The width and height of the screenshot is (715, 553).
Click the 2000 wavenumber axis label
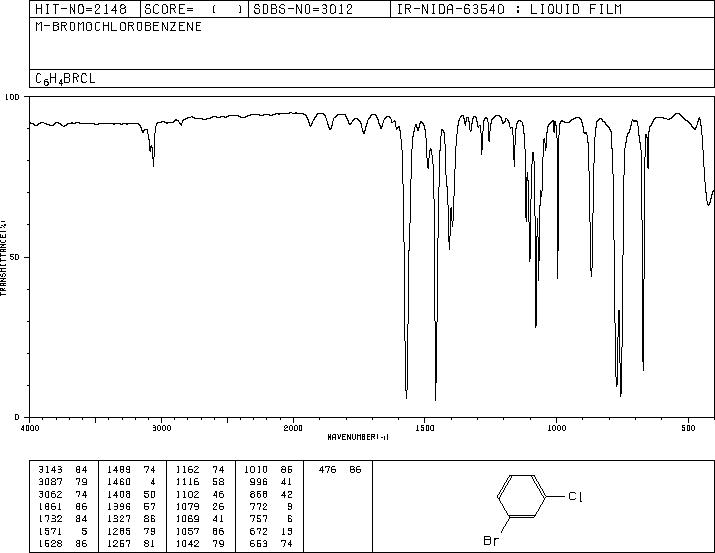[x=293, y=428]
